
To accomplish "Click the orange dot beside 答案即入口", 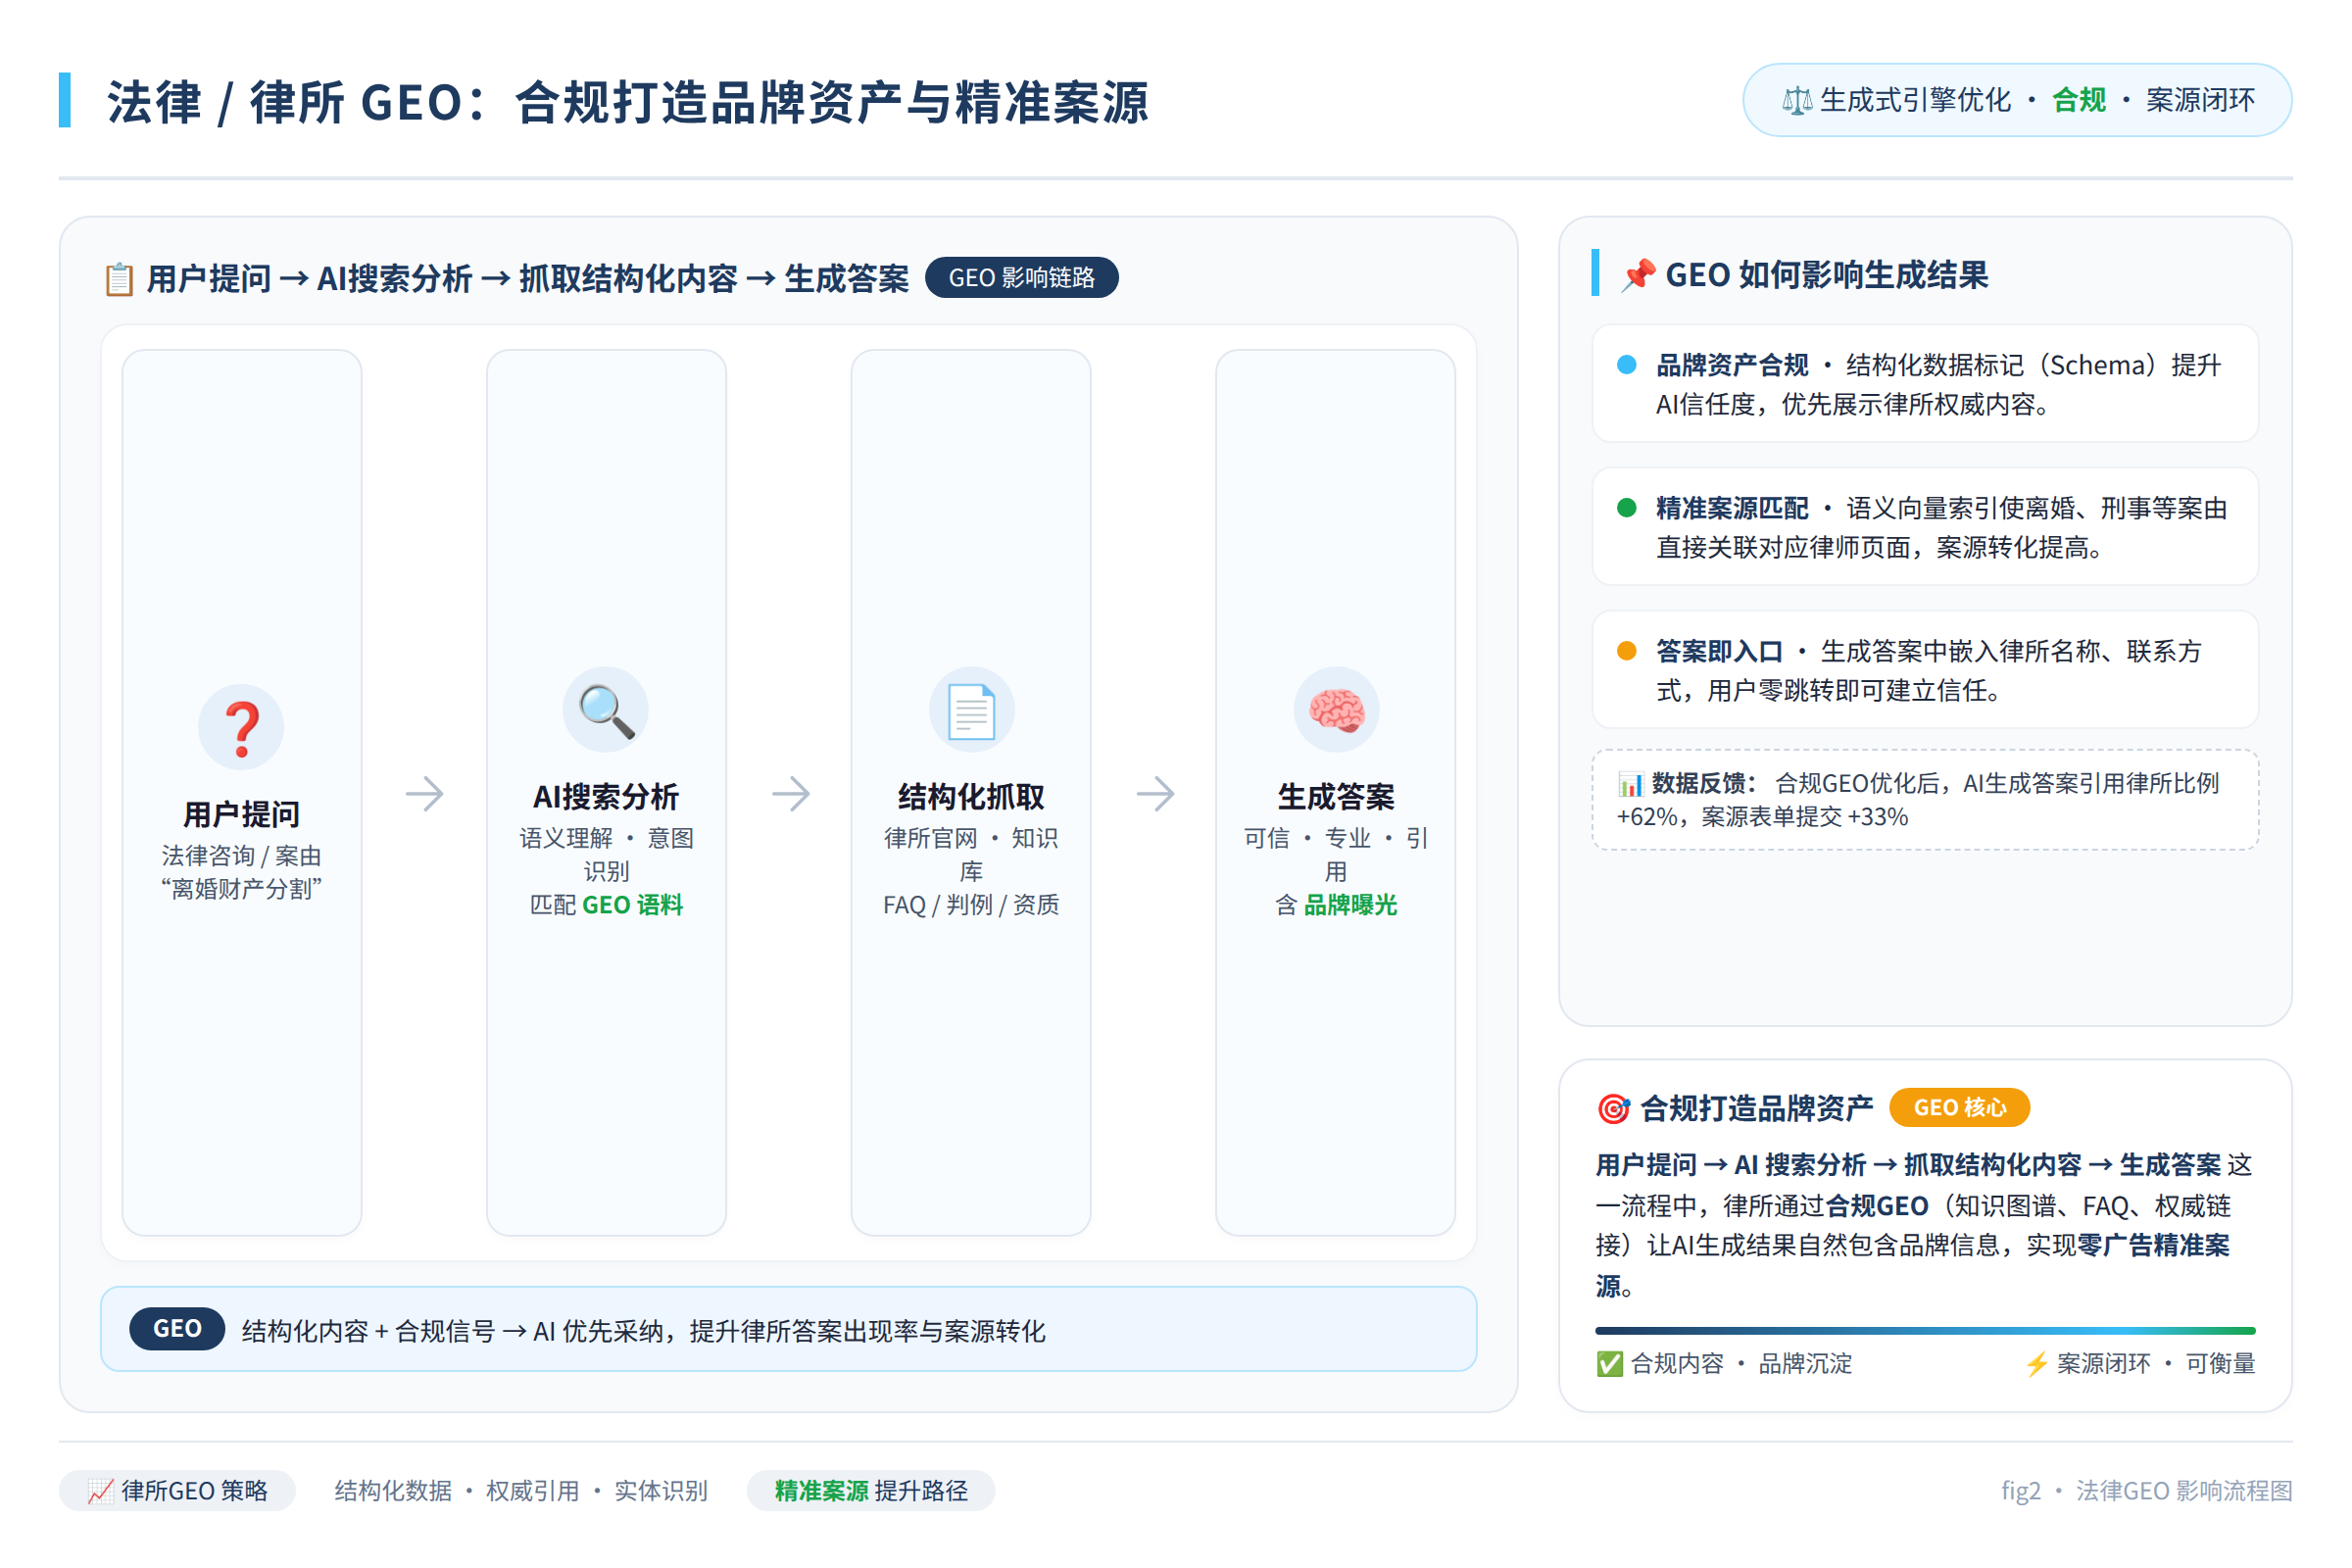I will 1627,651.
